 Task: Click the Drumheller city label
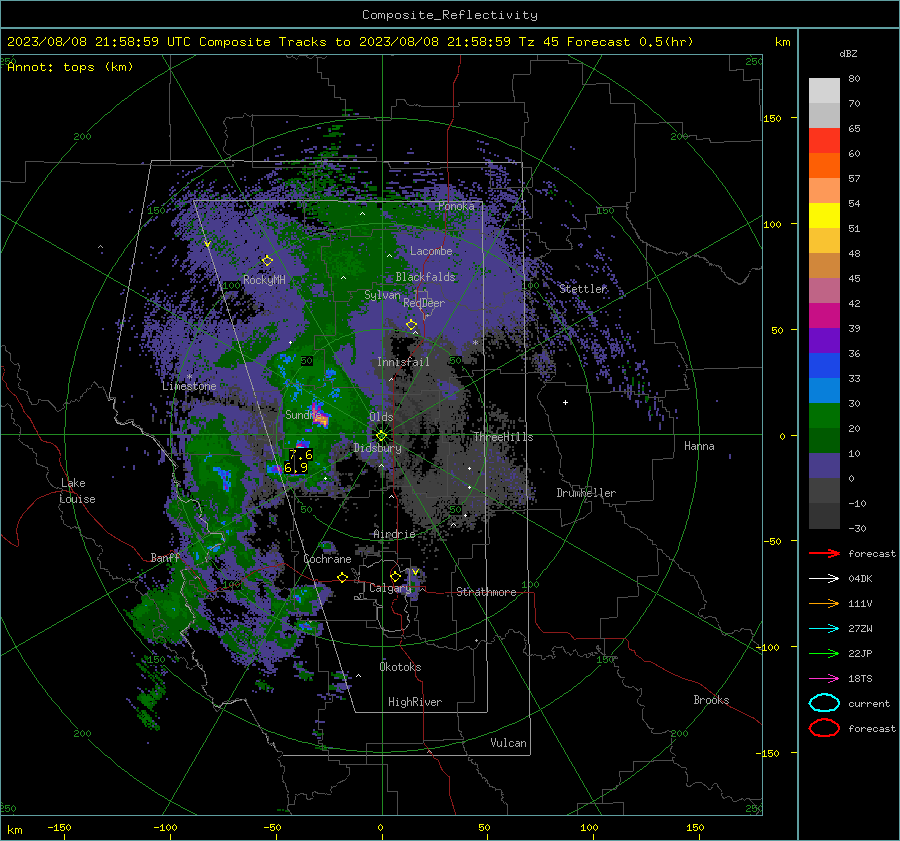pyautogui.click(x=586, y=493)
